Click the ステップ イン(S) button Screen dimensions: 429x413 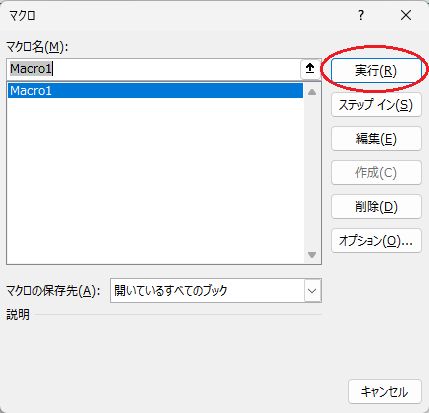click(376, 105)
